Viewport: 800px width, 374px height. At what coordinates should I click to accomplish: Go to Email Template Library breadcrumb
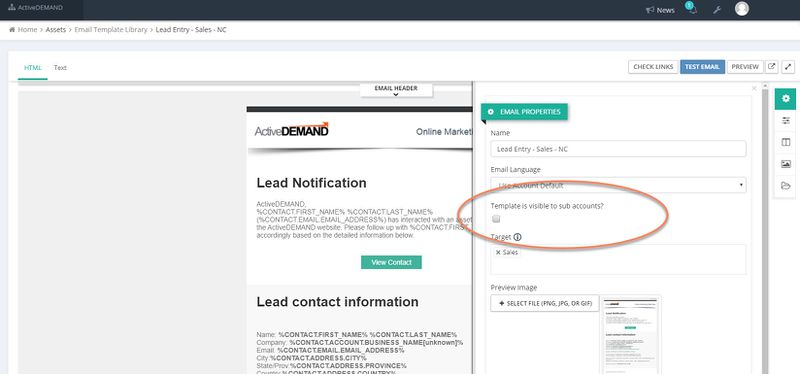pos(111,30)
